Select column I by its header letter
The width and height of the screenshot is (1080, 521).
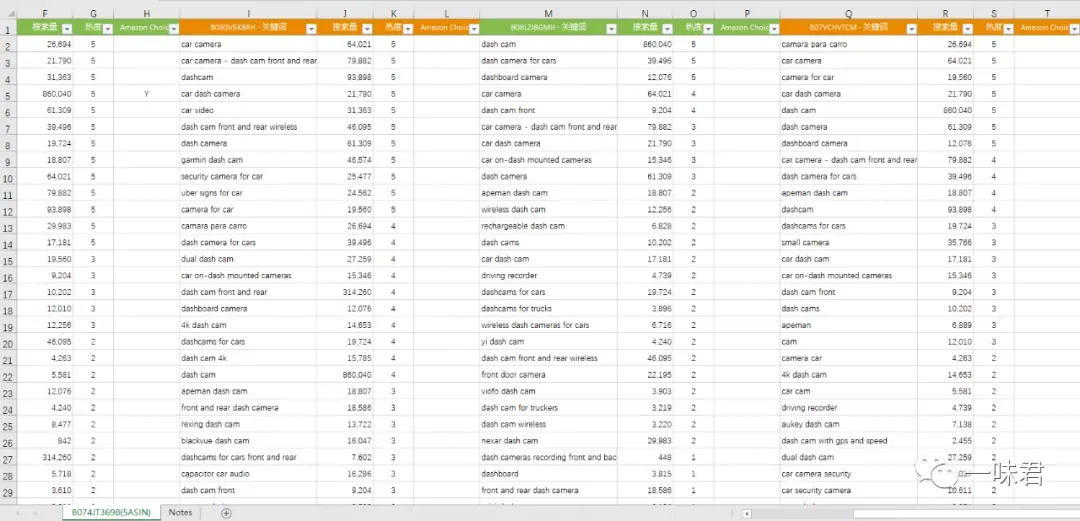(x=248, y=13)
